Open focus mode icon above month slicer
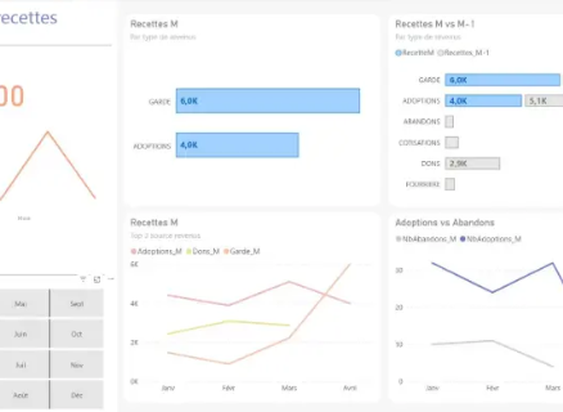 point(97,279)
